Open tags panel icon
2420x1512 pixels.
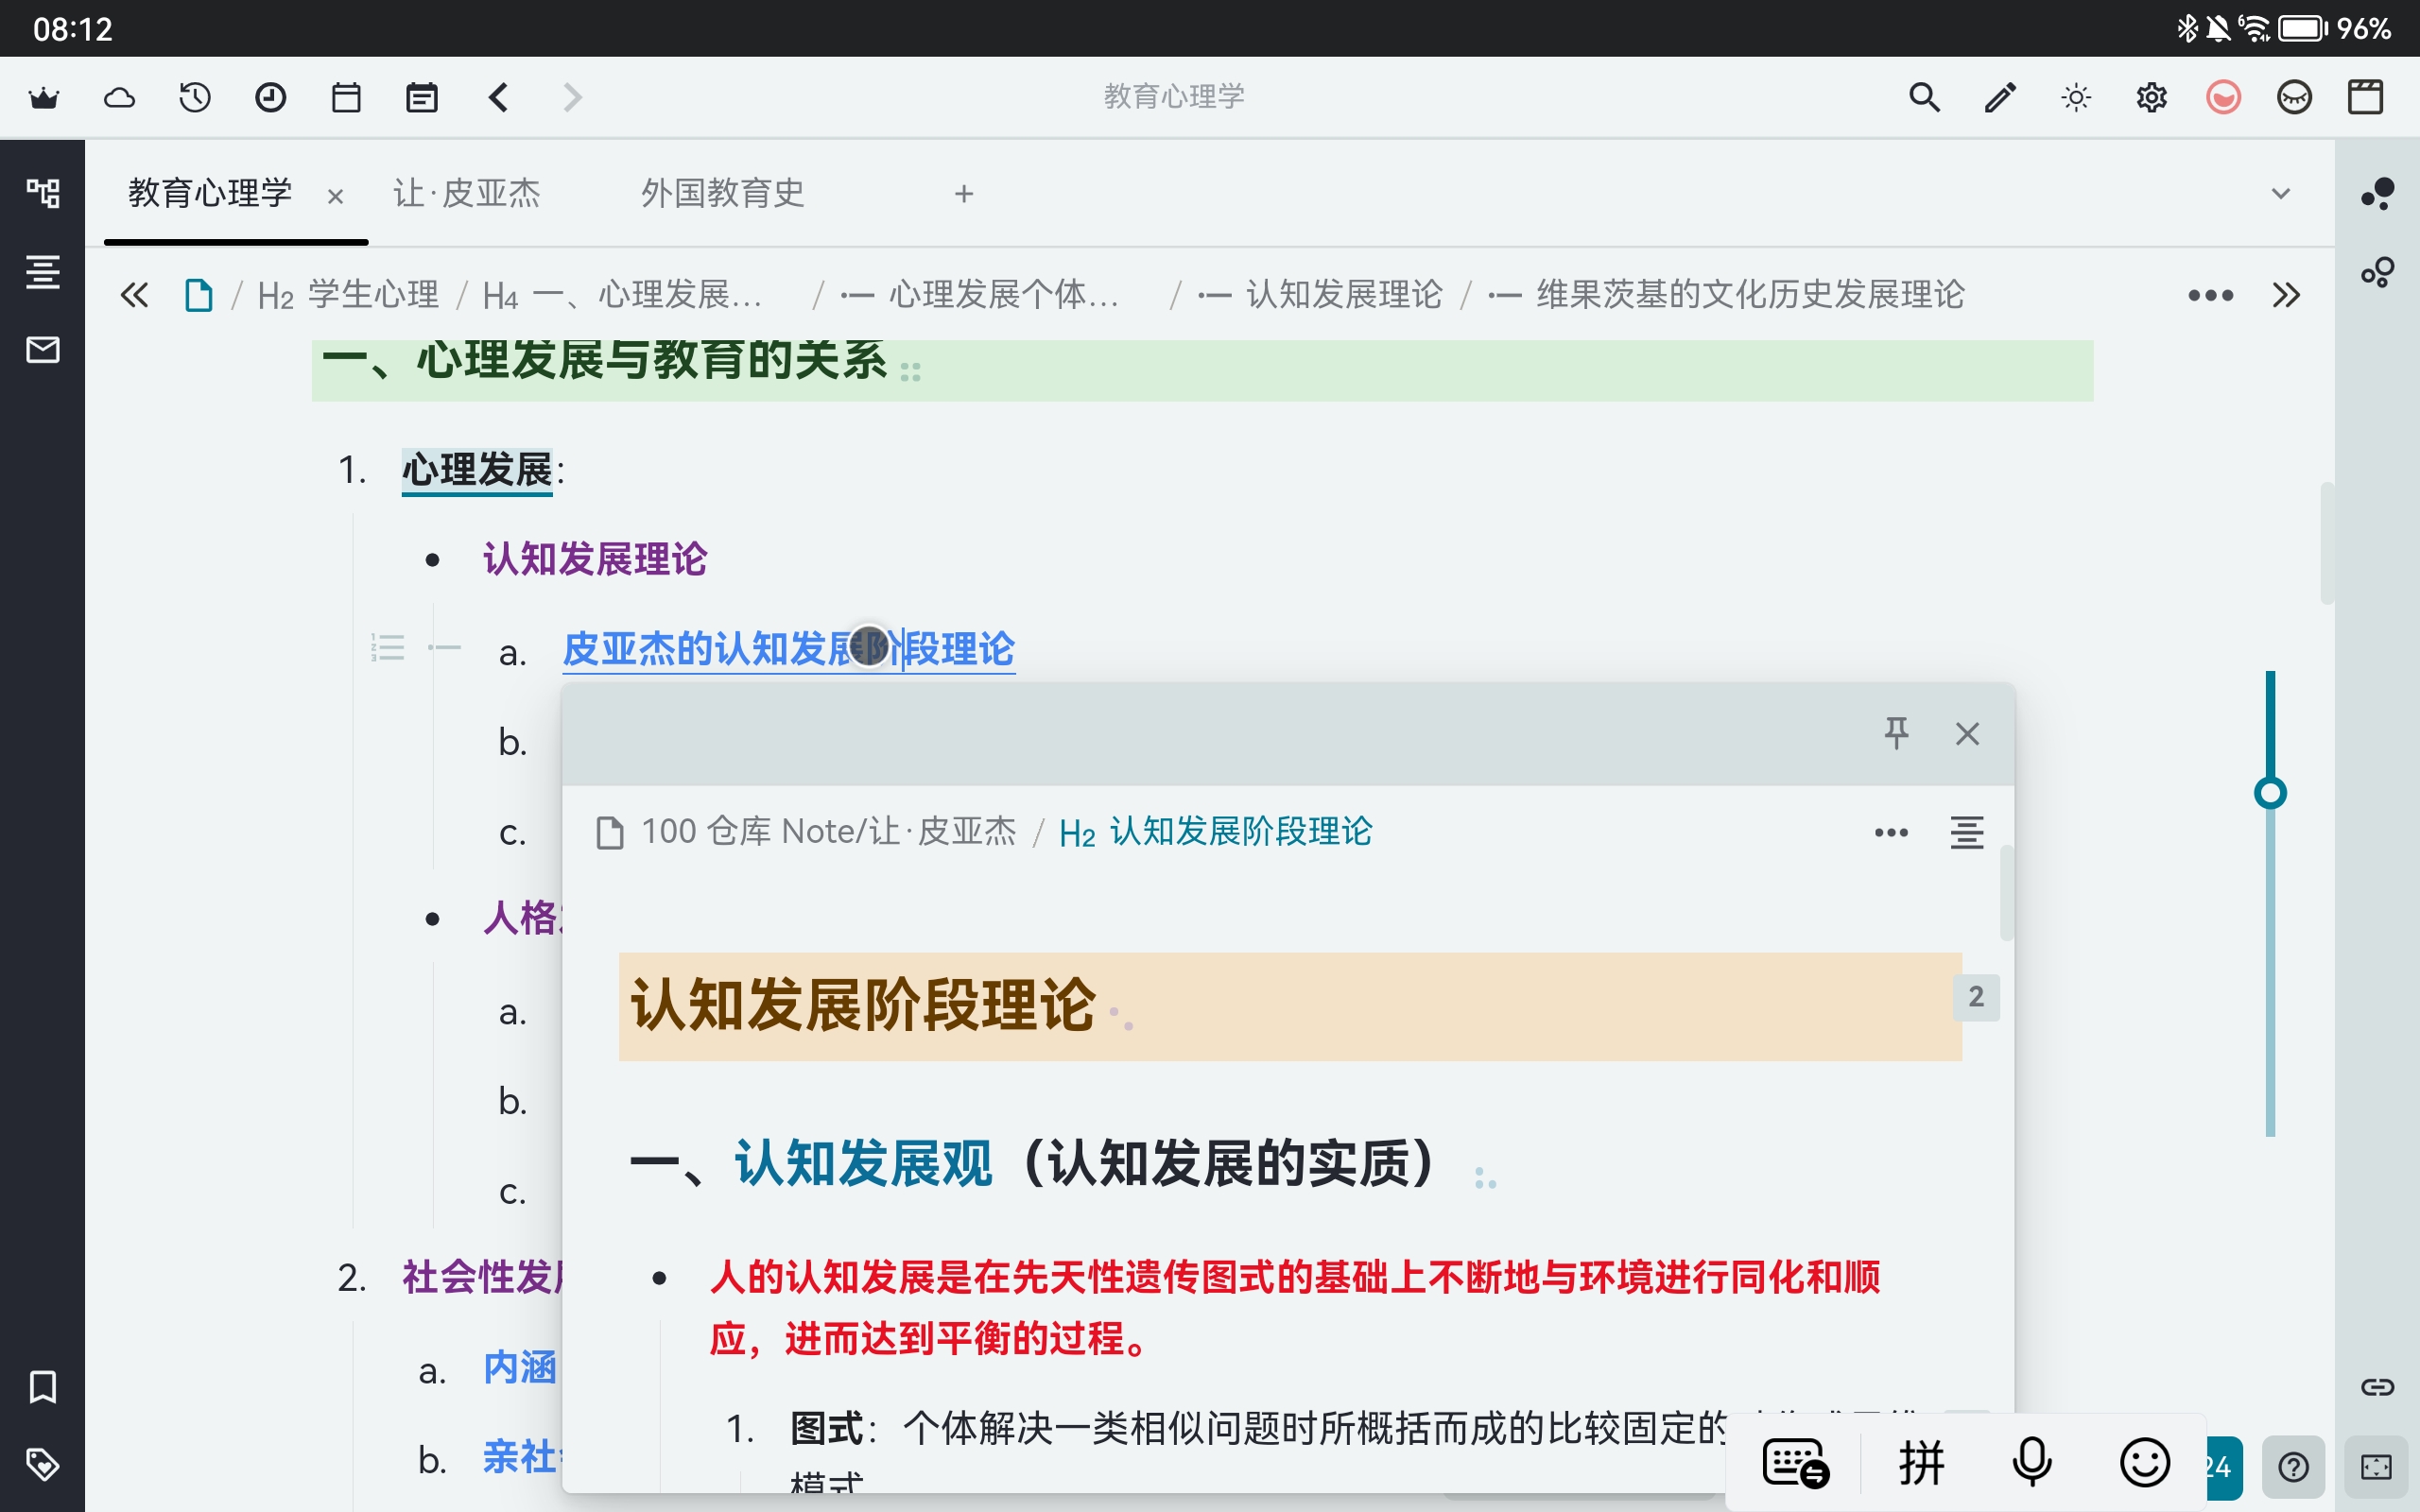point(43,1465)
